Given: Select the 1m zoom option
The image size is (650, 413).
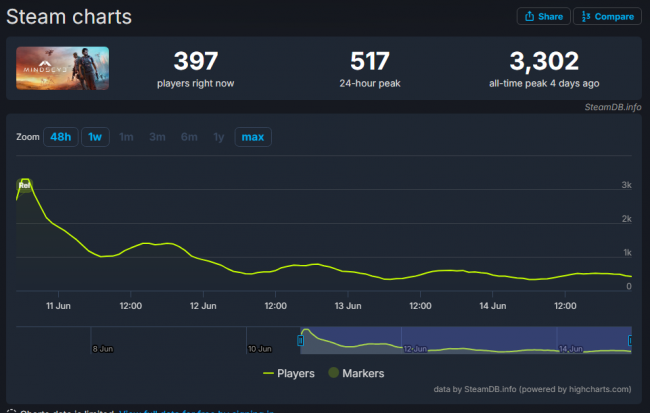Looking at the screenshot, I should point(126,136).
